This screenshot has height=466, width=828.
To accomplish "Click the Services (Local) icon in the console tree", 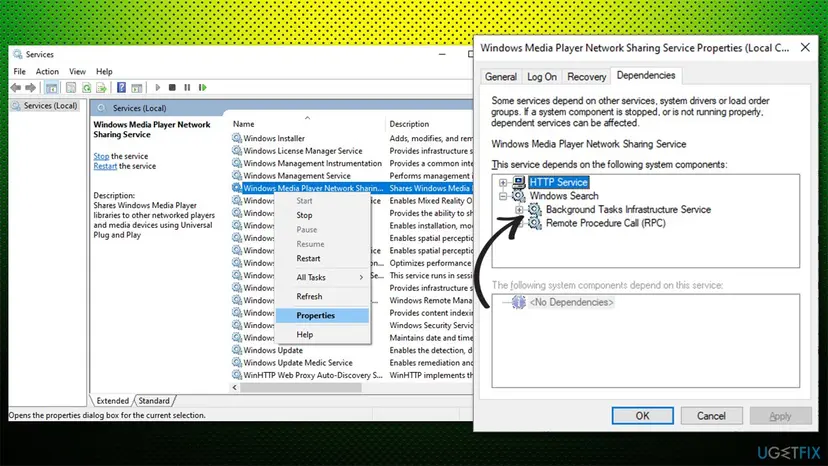I will [x=16, y=106].
